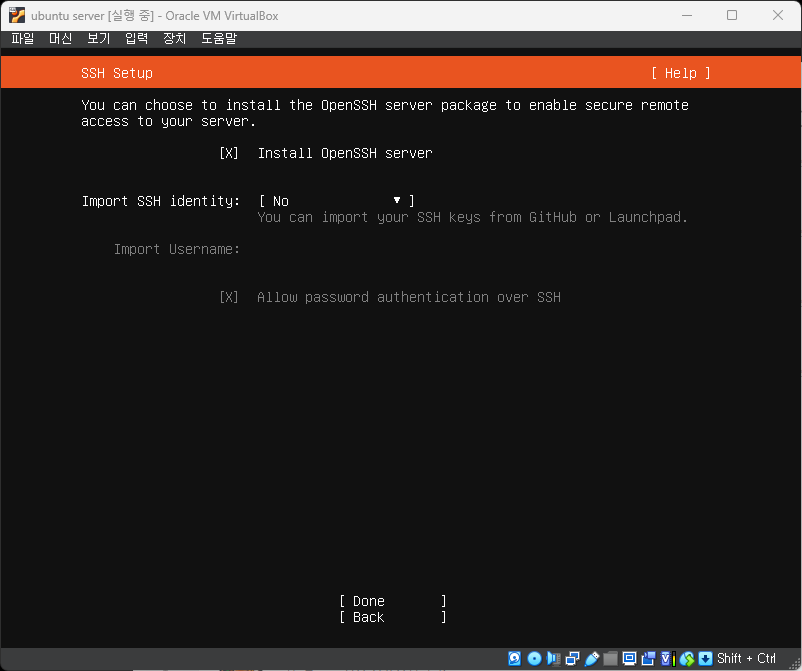802x671 pixels.
Task: Toggle Allow password authentication over SSH
Action: (x=229, y=297)
